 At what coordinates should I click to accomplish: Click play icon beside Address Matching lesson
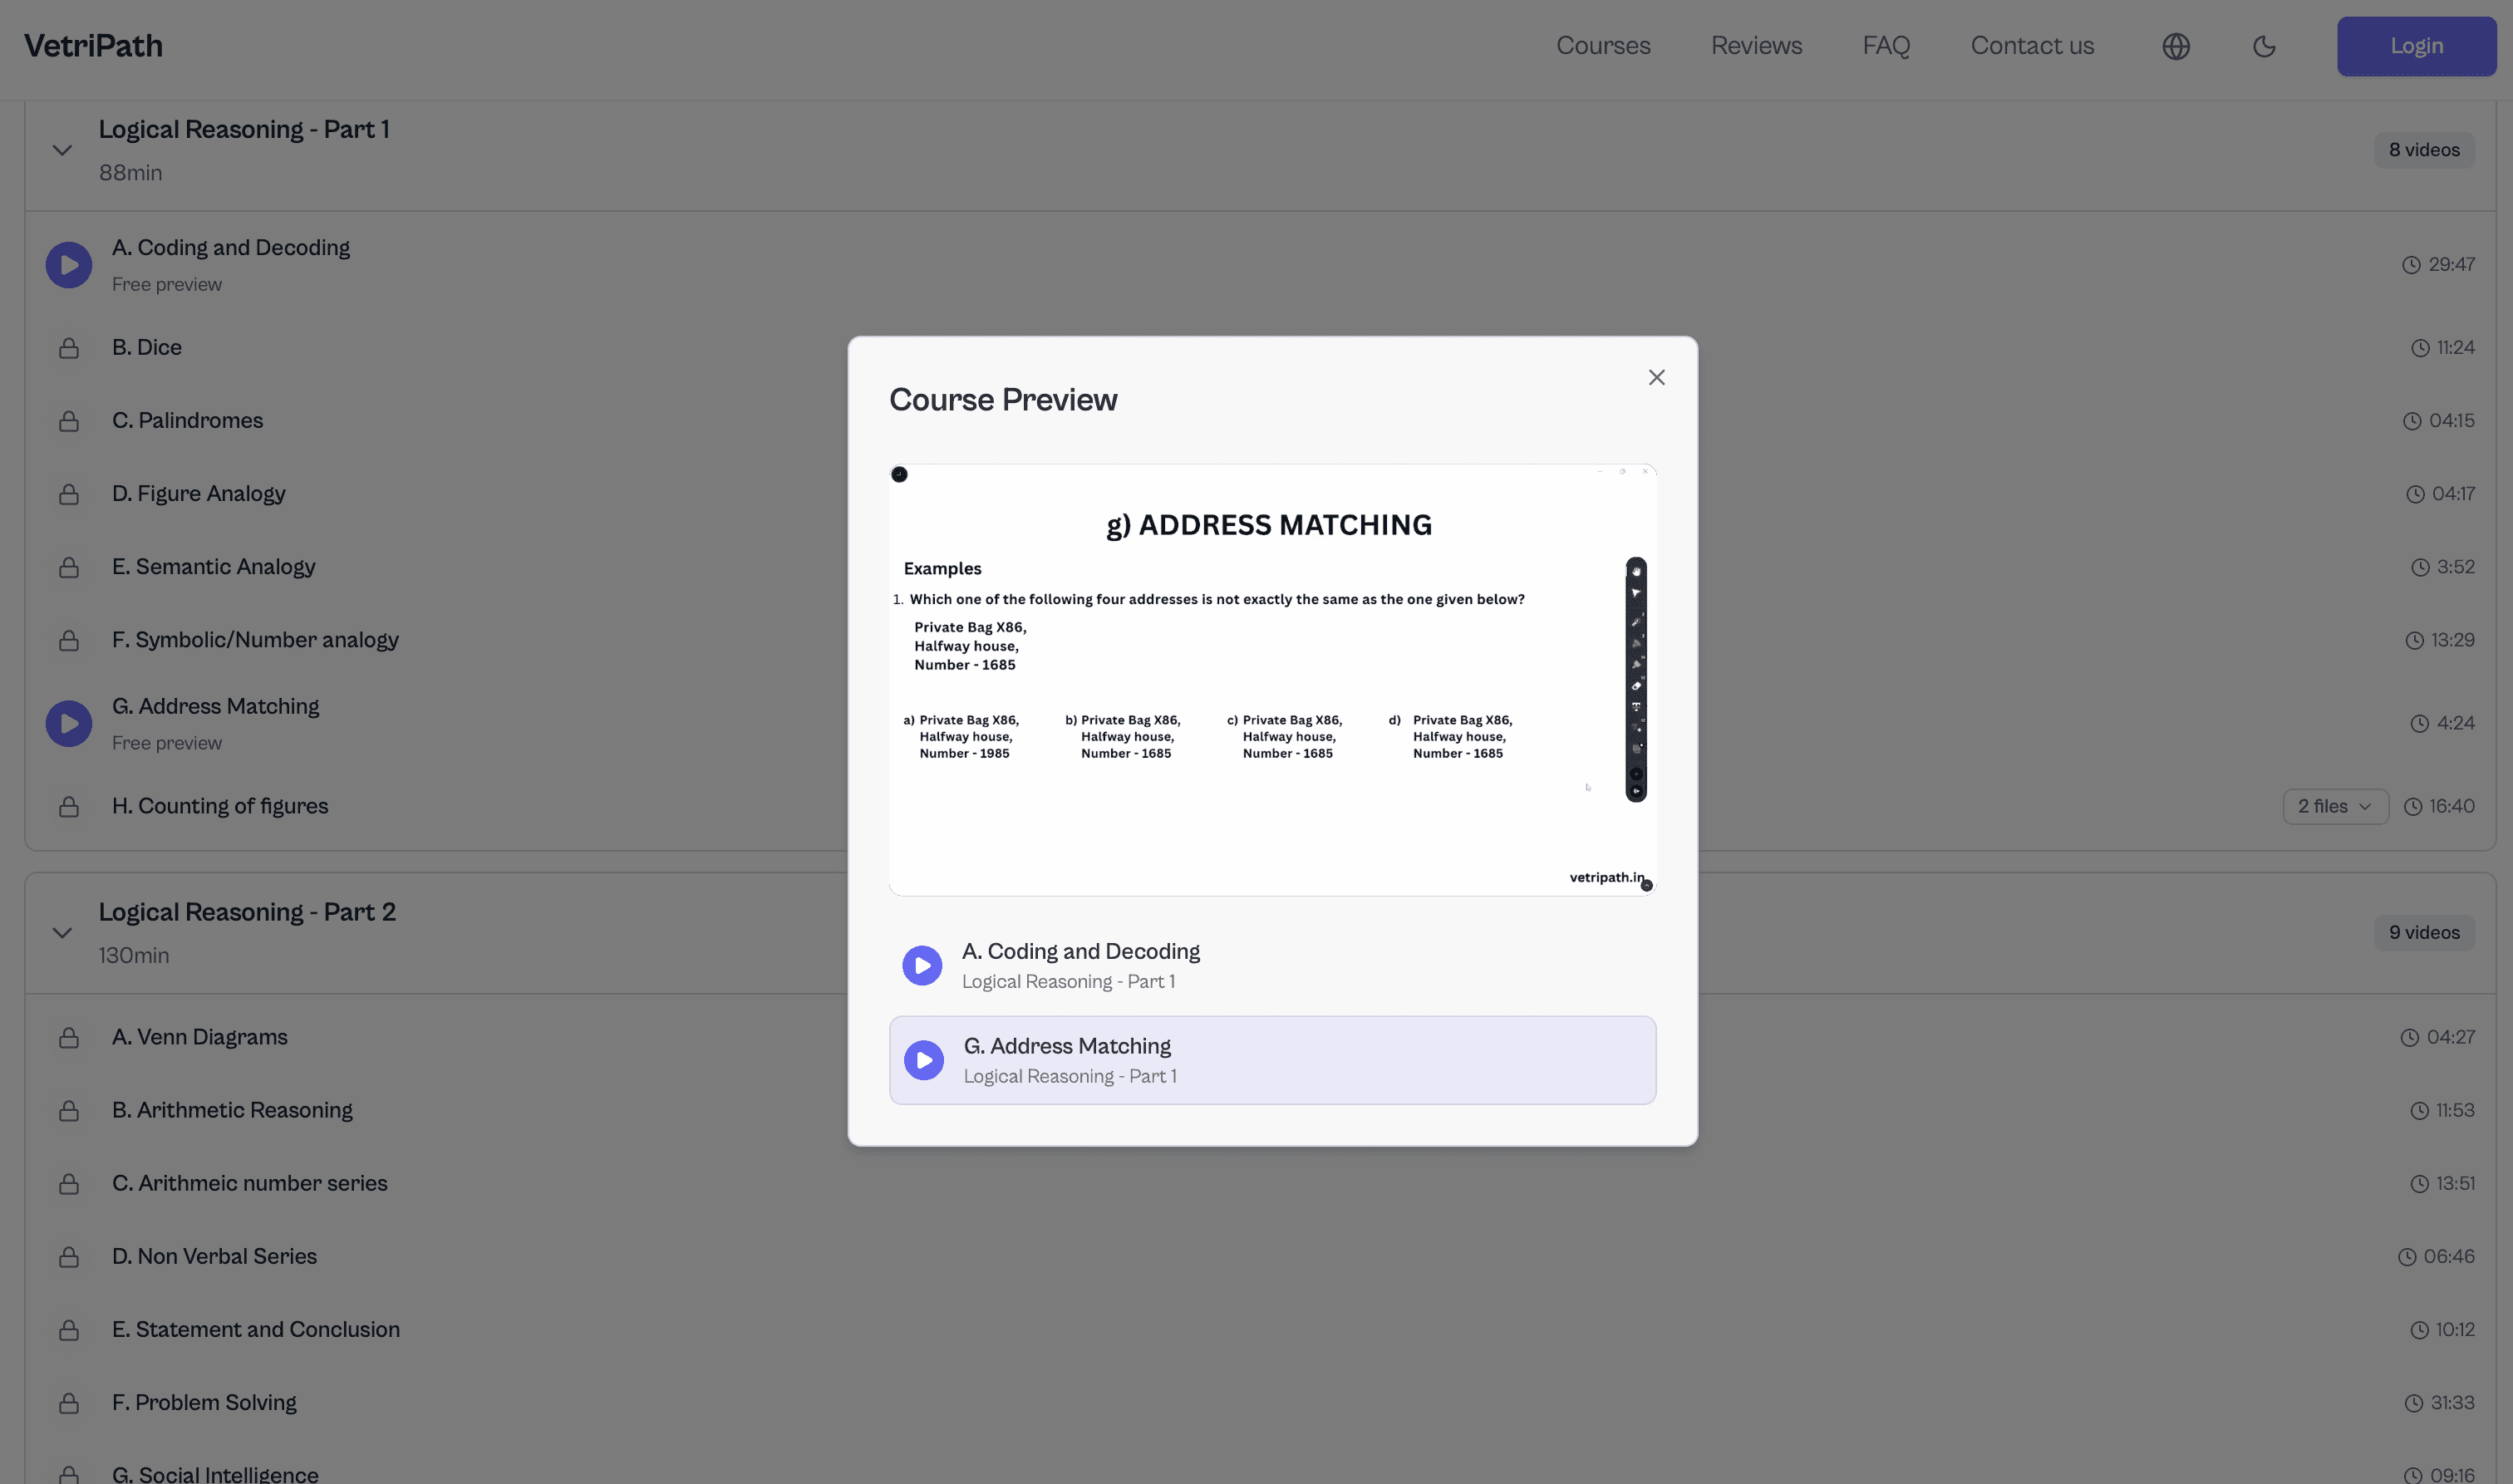pyautogui.click(x=69, y=723)
